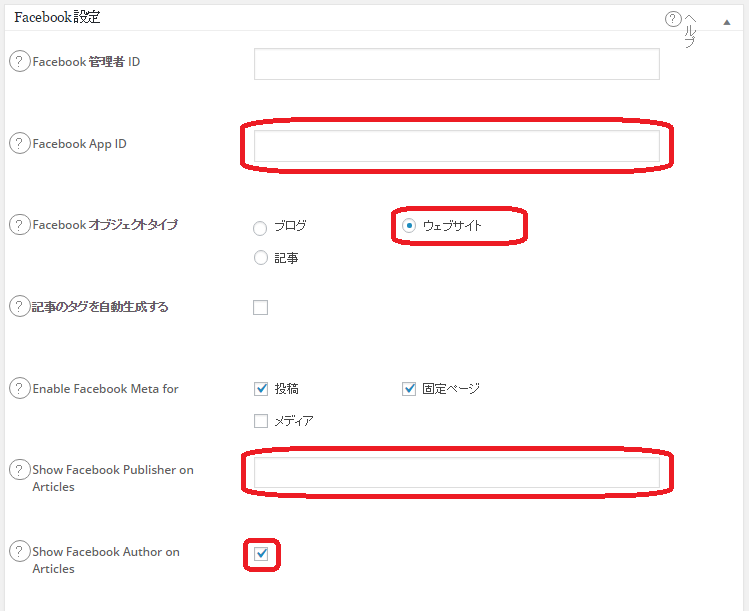The image size is (749, 611).
Task: Select the 記事 radio button
Action: pyautogui.click(x=261, y=258)
